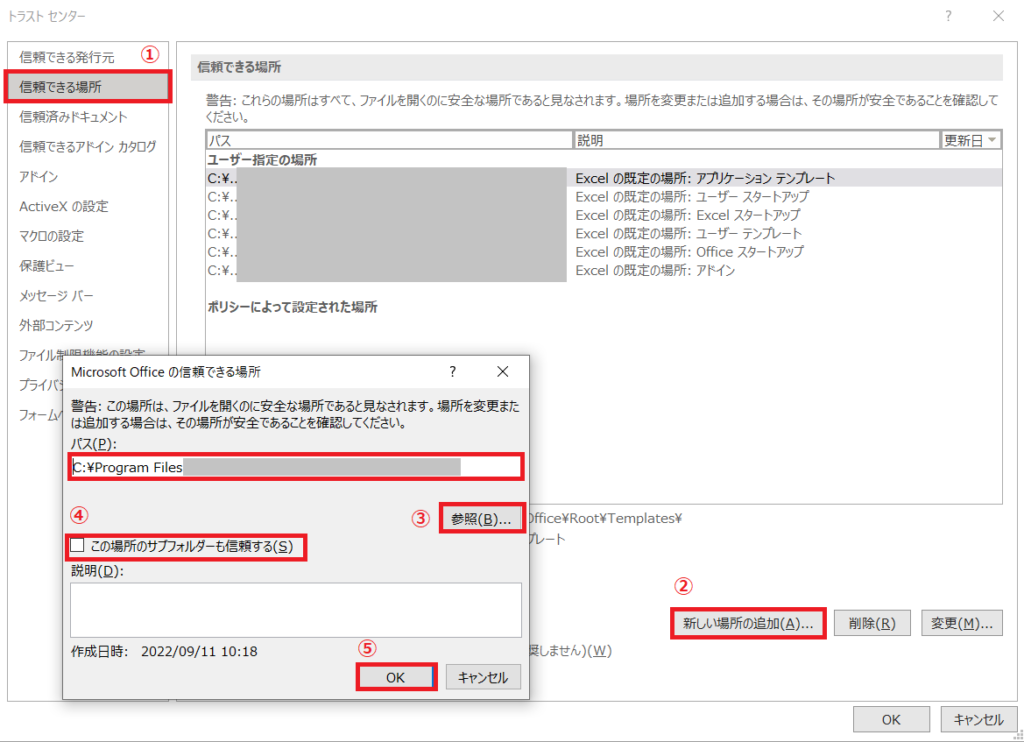Click the help ? icon in the small dialog
Screen dimensions: 1024x742
click(x=452, y=372)
